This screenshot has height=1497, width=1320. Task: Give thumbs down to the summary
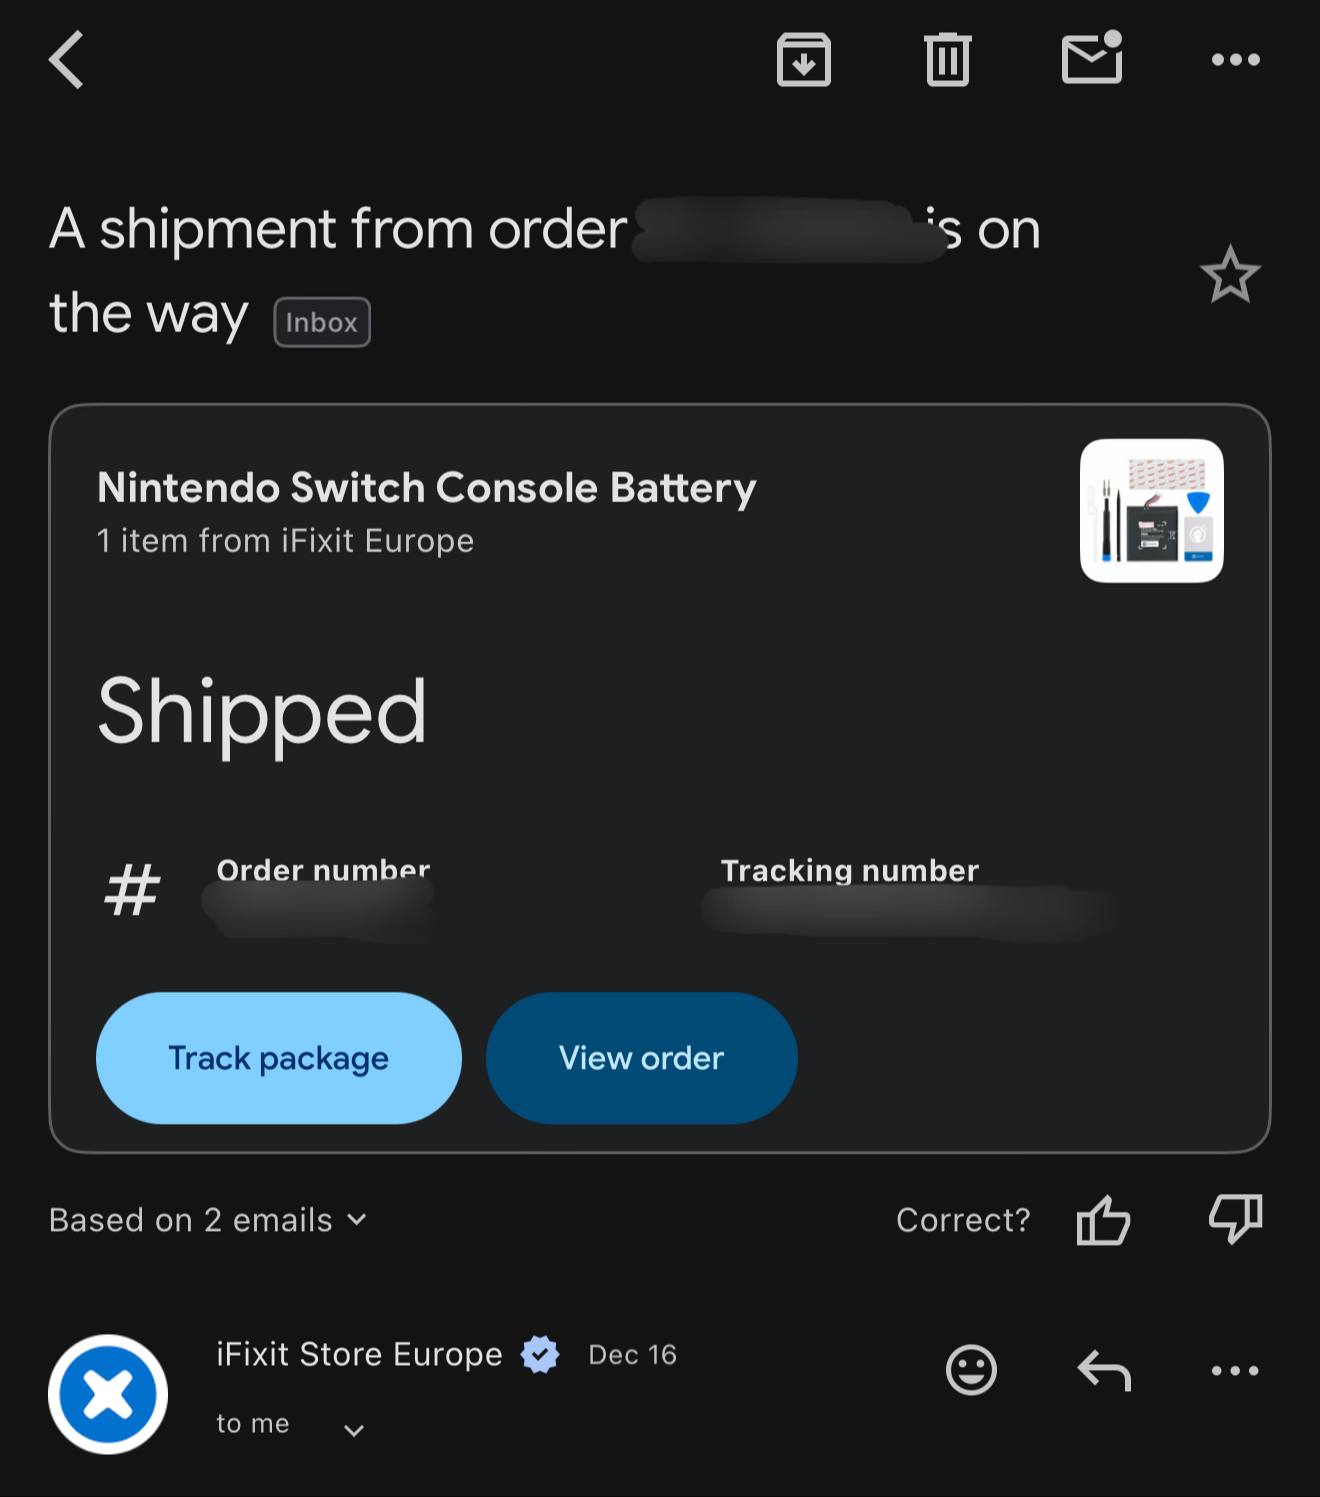tap(1235, 1220)
